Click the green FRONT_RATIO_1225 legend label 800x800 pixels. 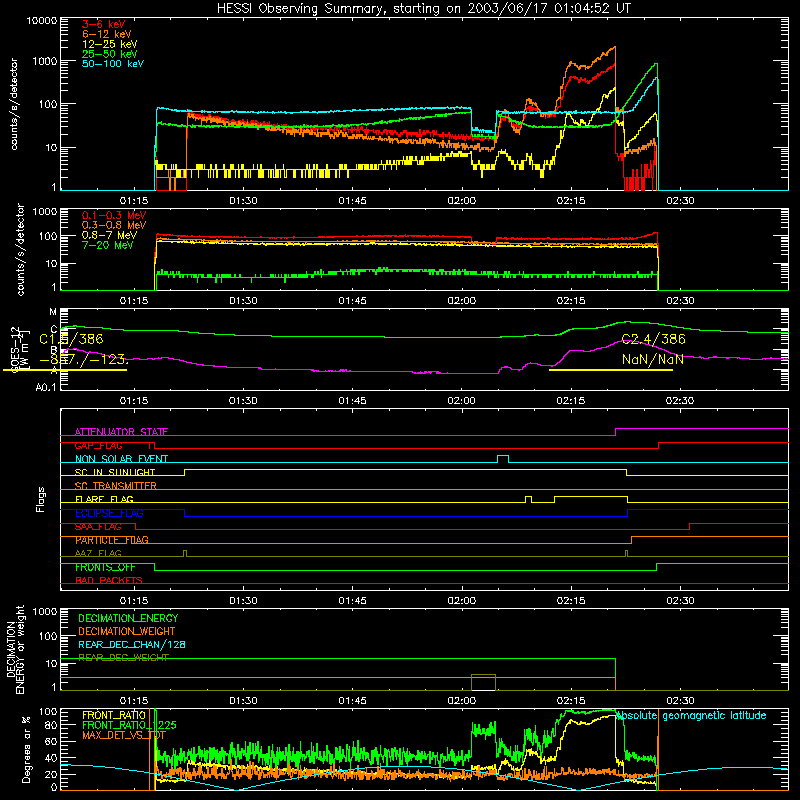(129, 725)
